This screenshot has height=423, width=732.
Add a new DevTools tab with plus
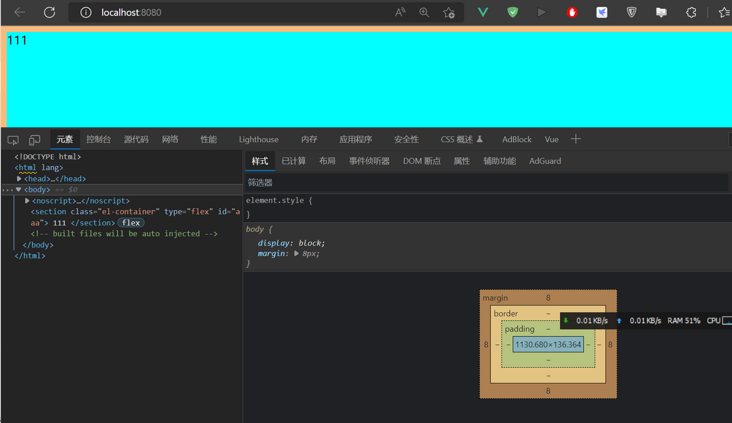576,139
